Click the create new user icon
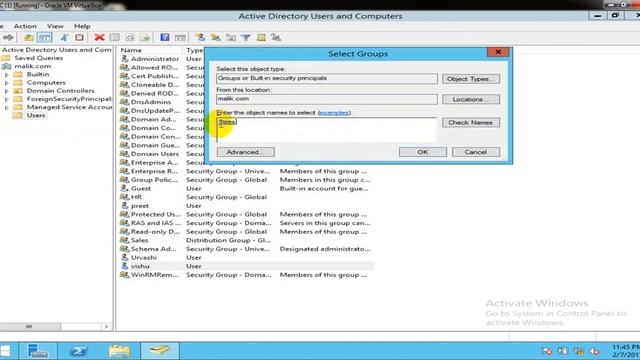This screenshot has height=360, width=640. [x=200, y=38]
